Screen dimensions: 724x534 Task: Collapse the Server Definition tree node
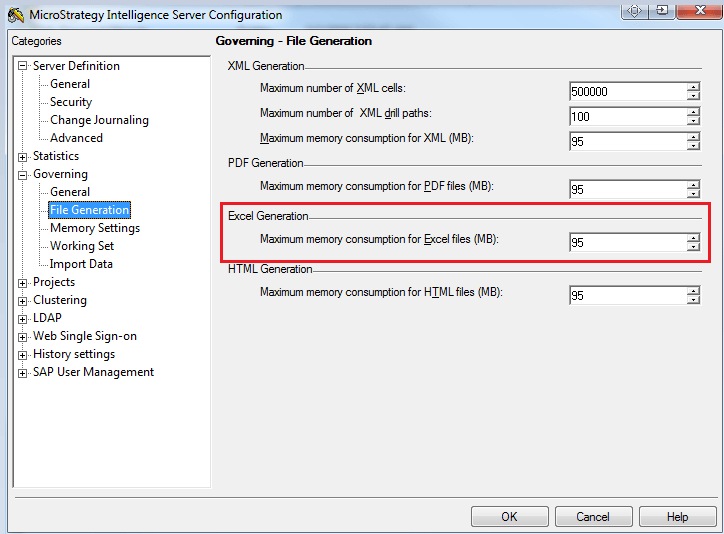(22, 66)
